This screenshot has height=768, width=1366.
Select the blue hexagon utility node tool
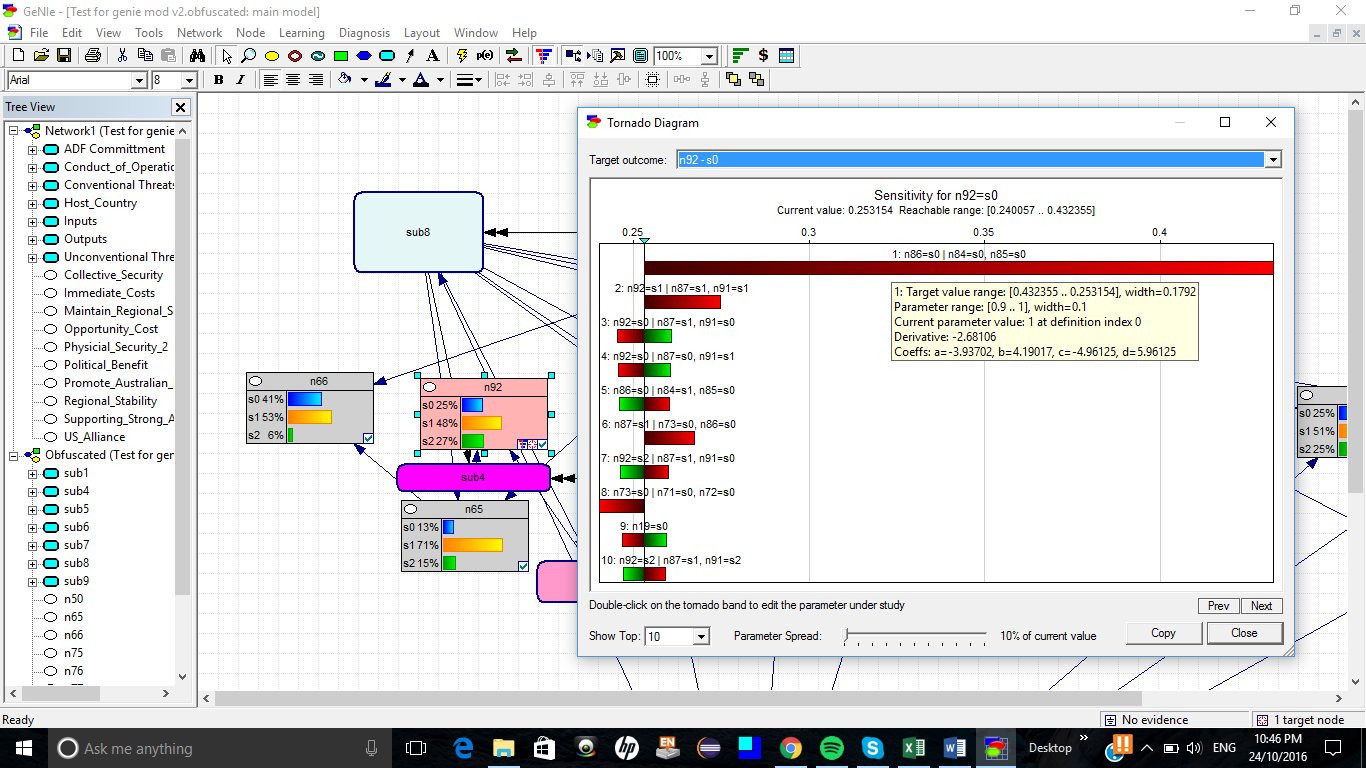point(364,56)
